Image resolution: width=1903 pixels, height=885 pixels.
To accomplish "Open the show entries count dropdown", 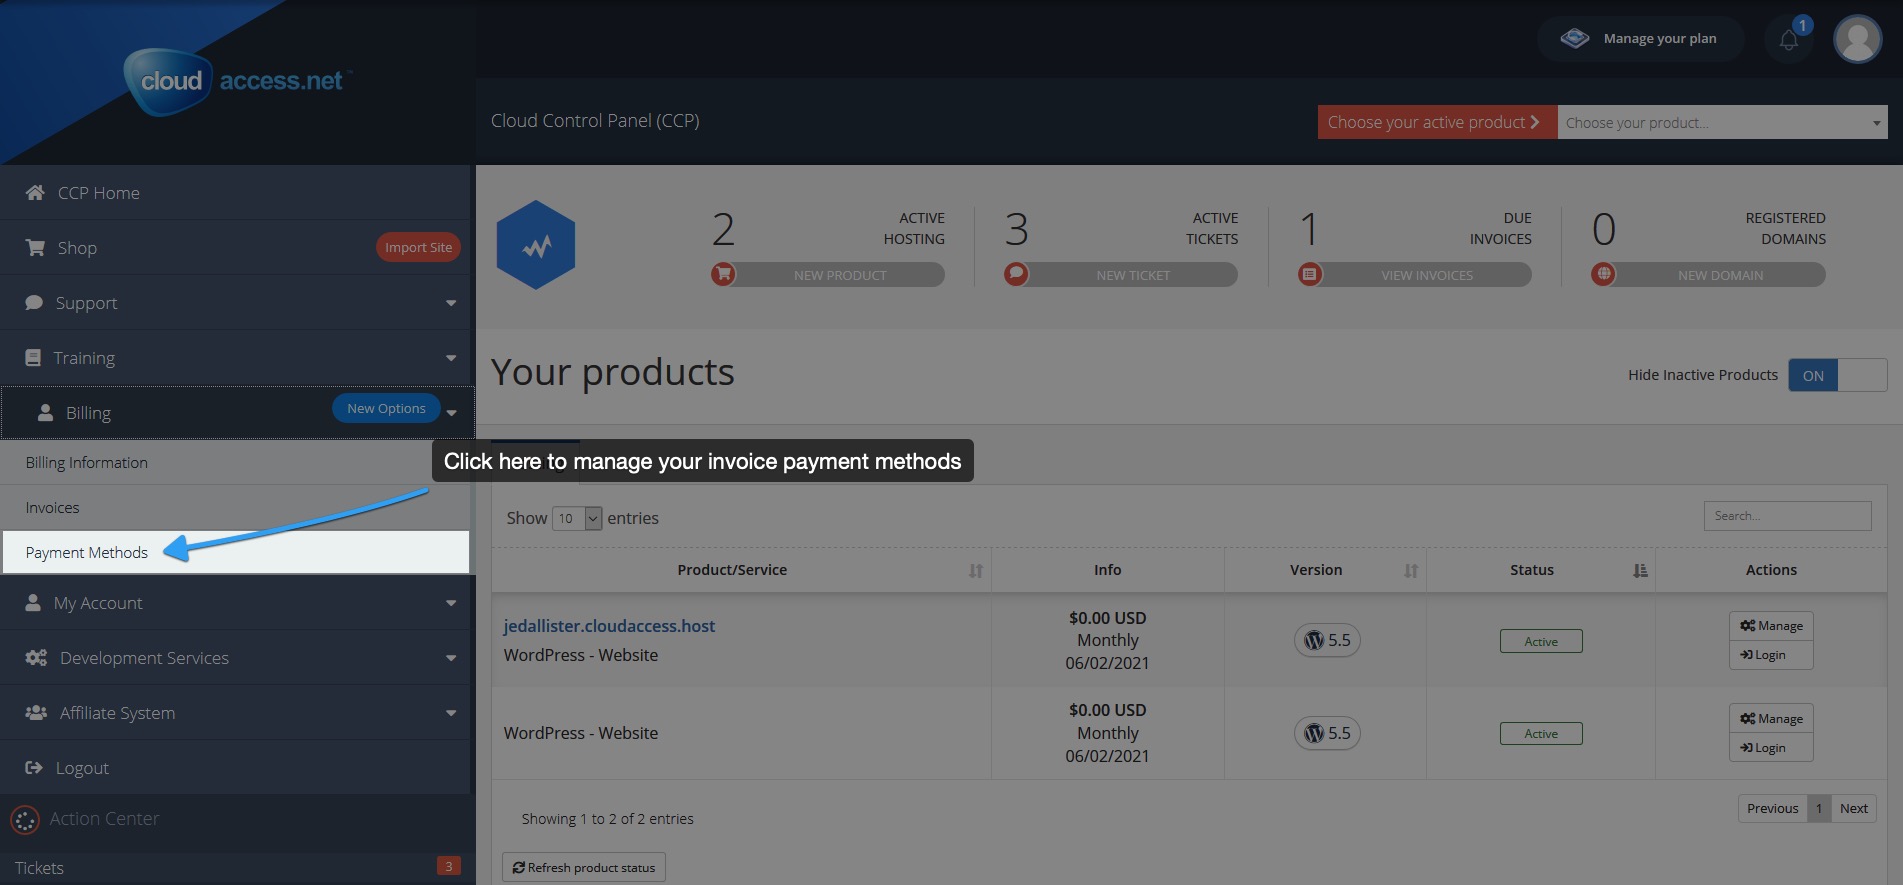I will point(577,518).
